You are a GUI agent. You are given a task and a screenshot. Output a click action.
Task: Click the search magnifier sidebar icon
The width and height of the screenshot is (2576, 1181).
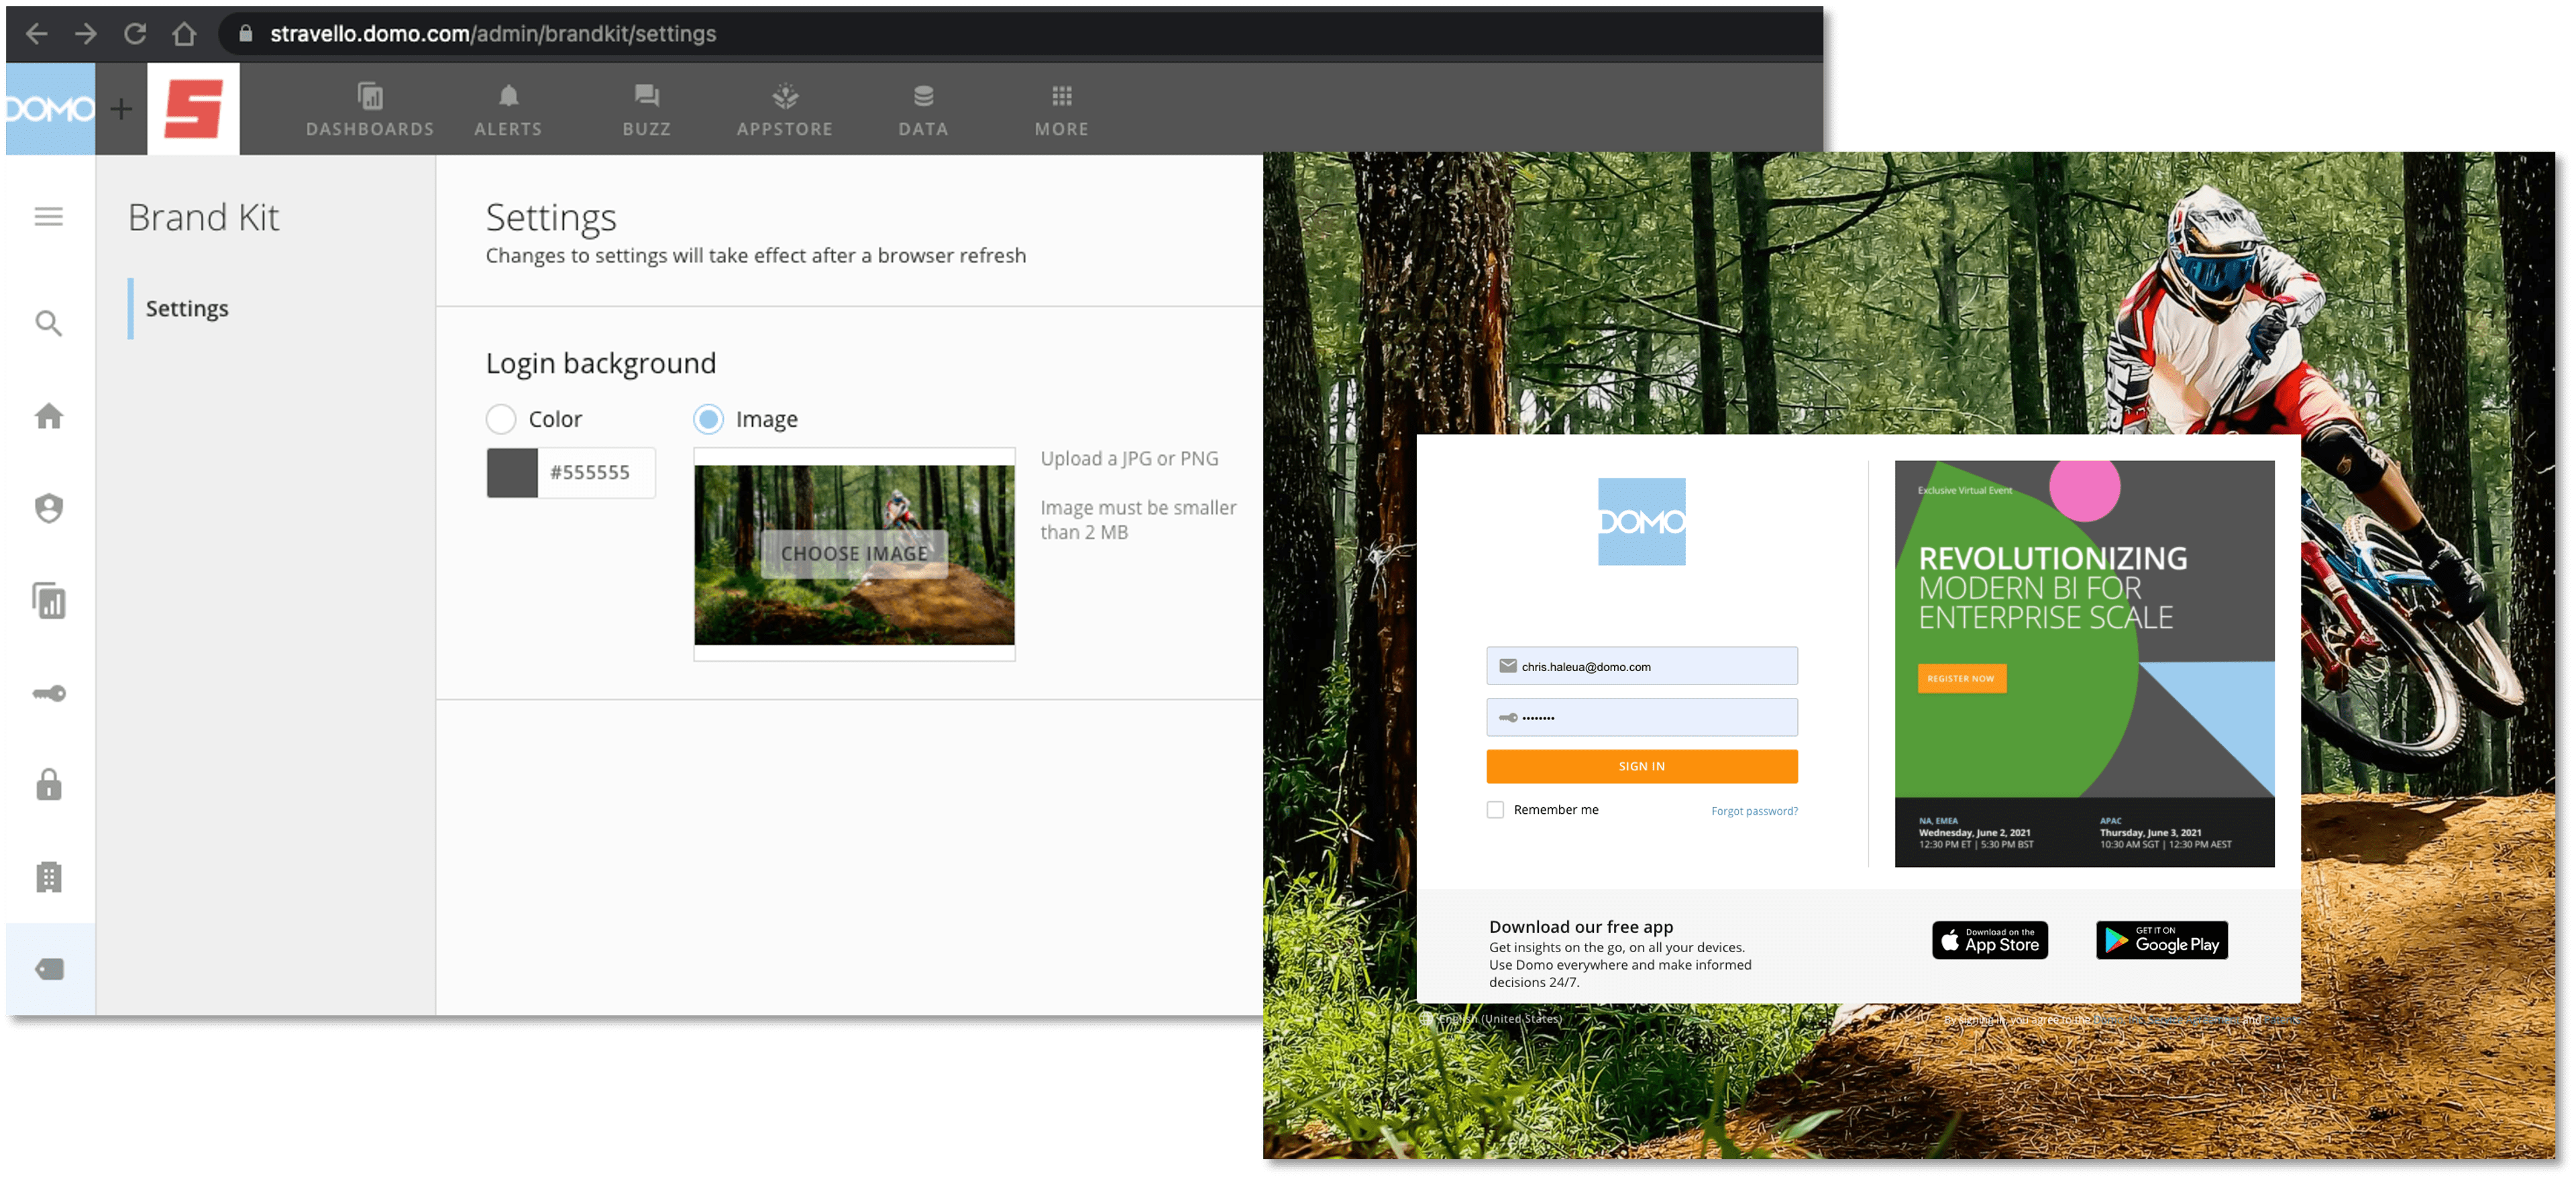click(48, 323)
